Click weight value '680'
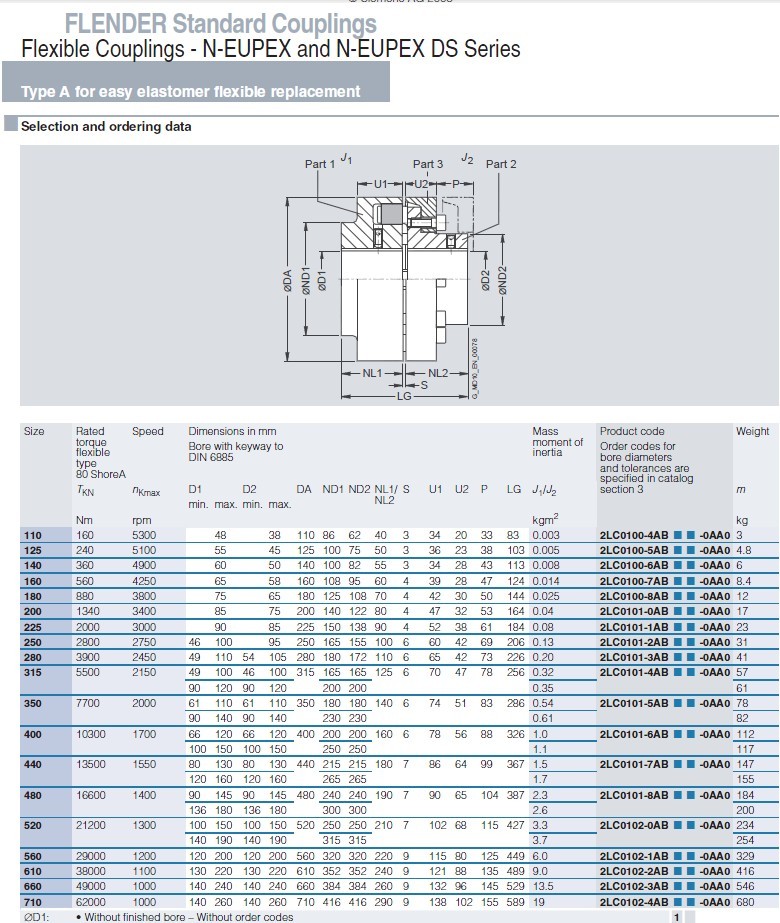This screenshot has width=780, height=923. [x=745, y=902]
